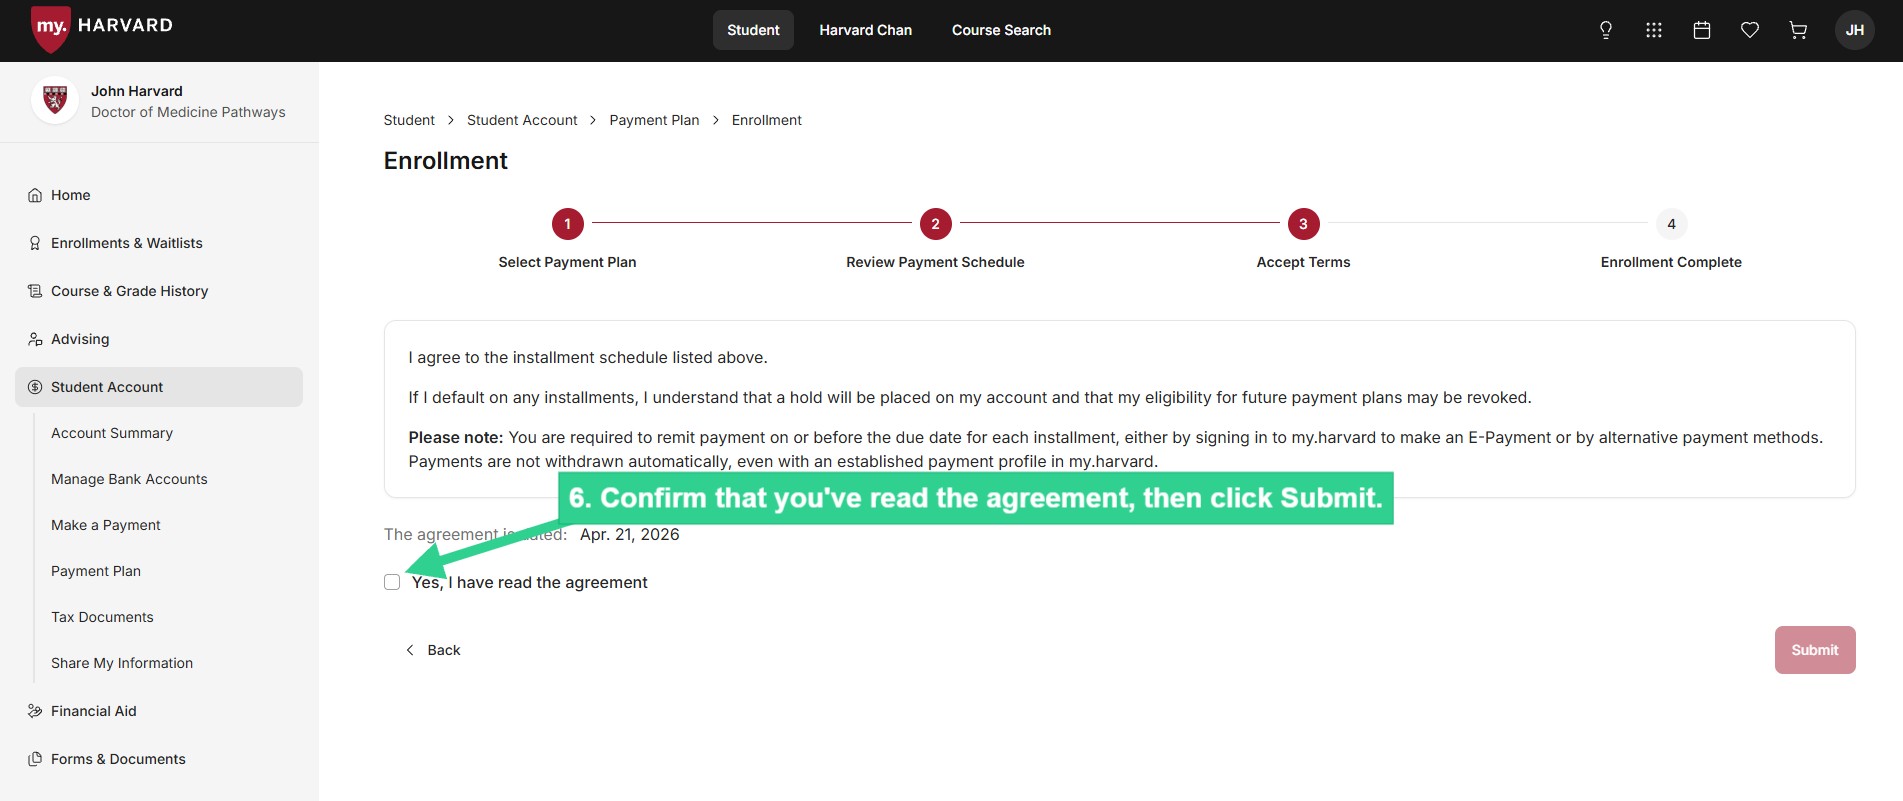This screenshot has width=1903, height=801.
Task: Go to step 1 Select Payment Plan
Action: point(567,224)
